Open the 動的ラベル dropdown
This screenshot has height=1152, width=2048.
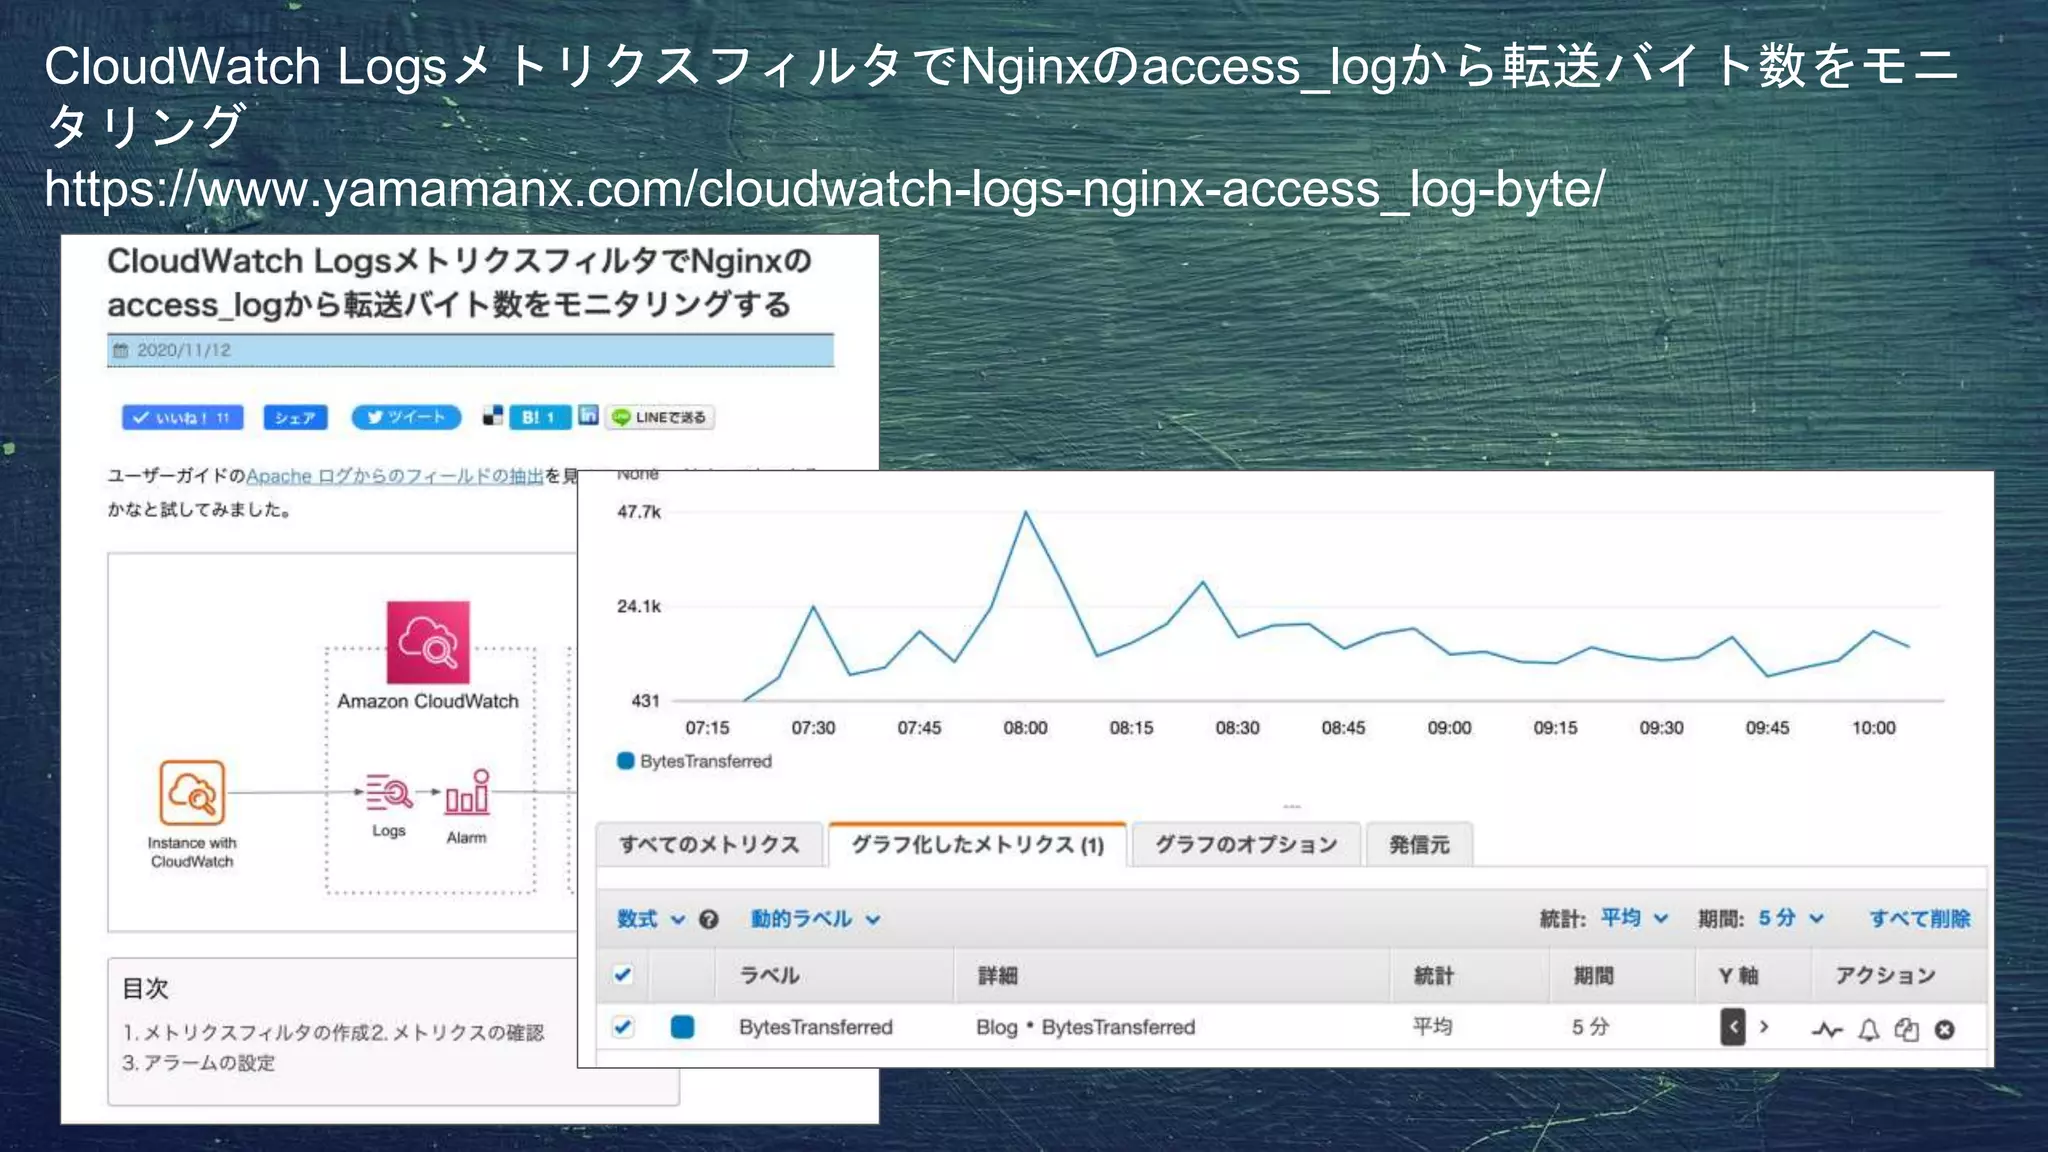click(815, 919)
